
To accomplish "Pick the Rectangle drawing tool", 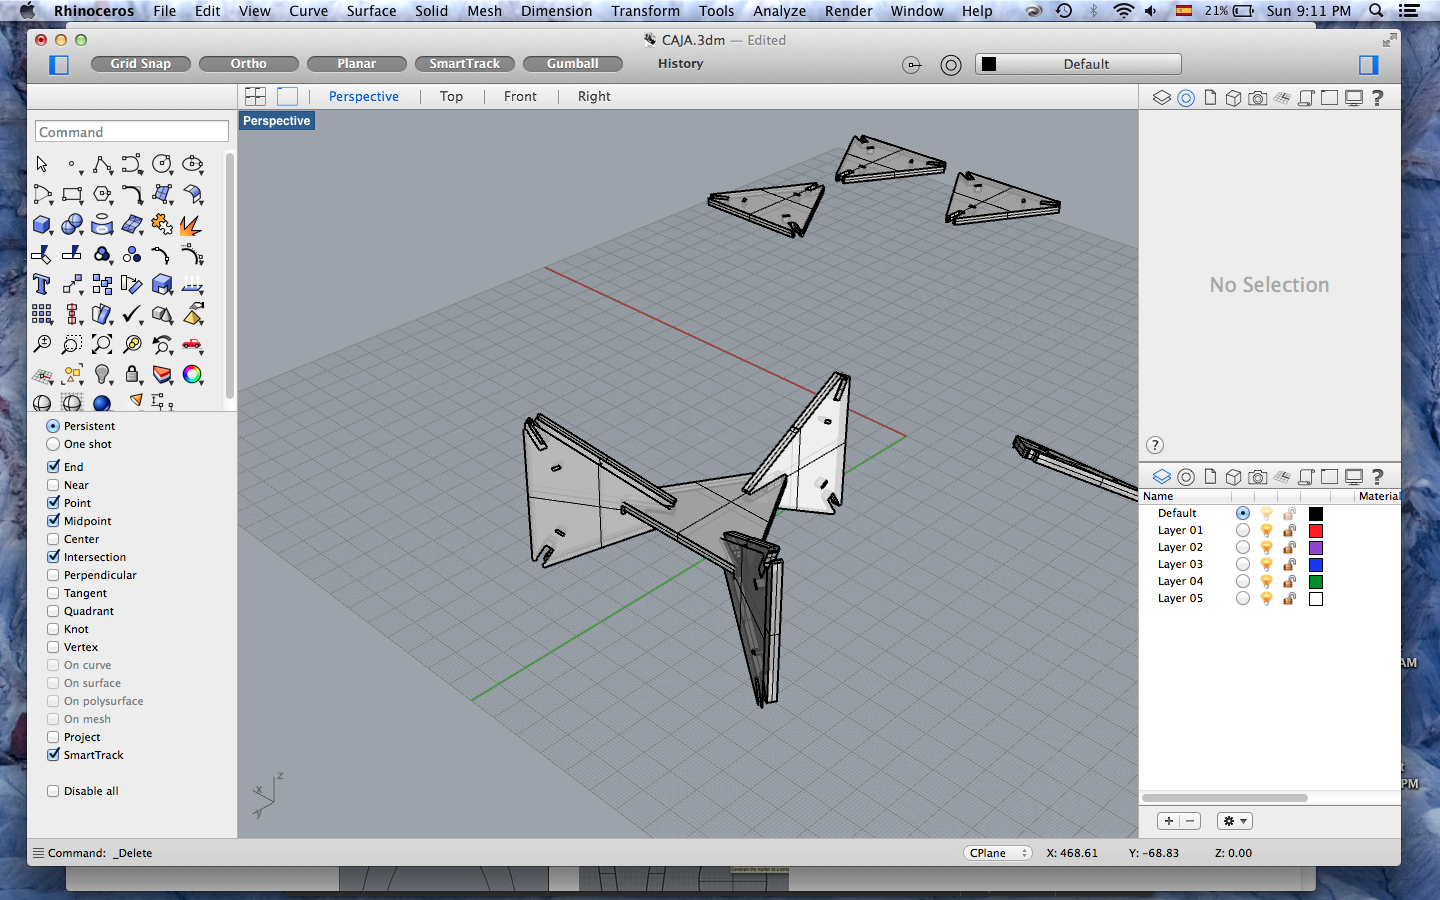I will pos(72,195).
